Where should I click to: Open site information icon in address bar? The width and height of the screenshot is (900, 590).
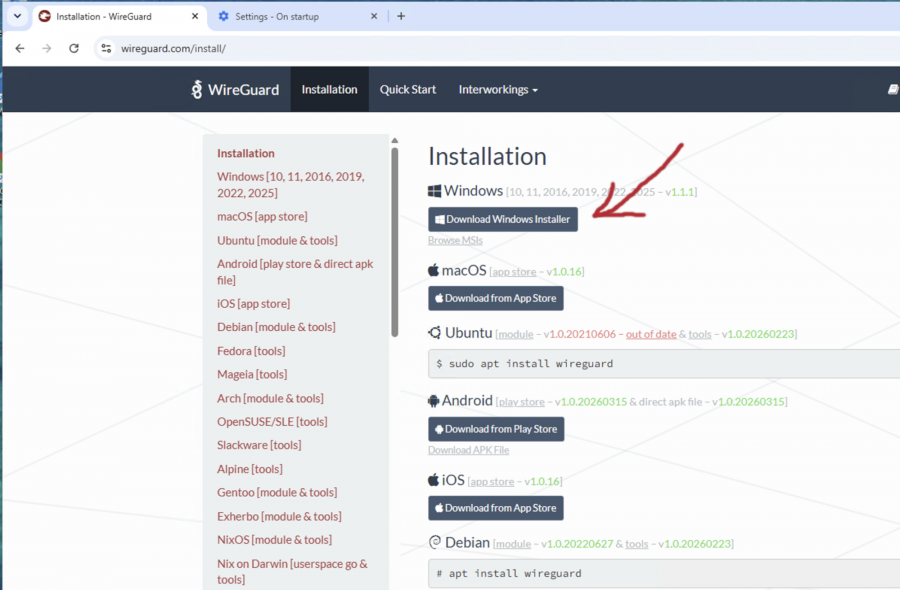pos(106,49)
